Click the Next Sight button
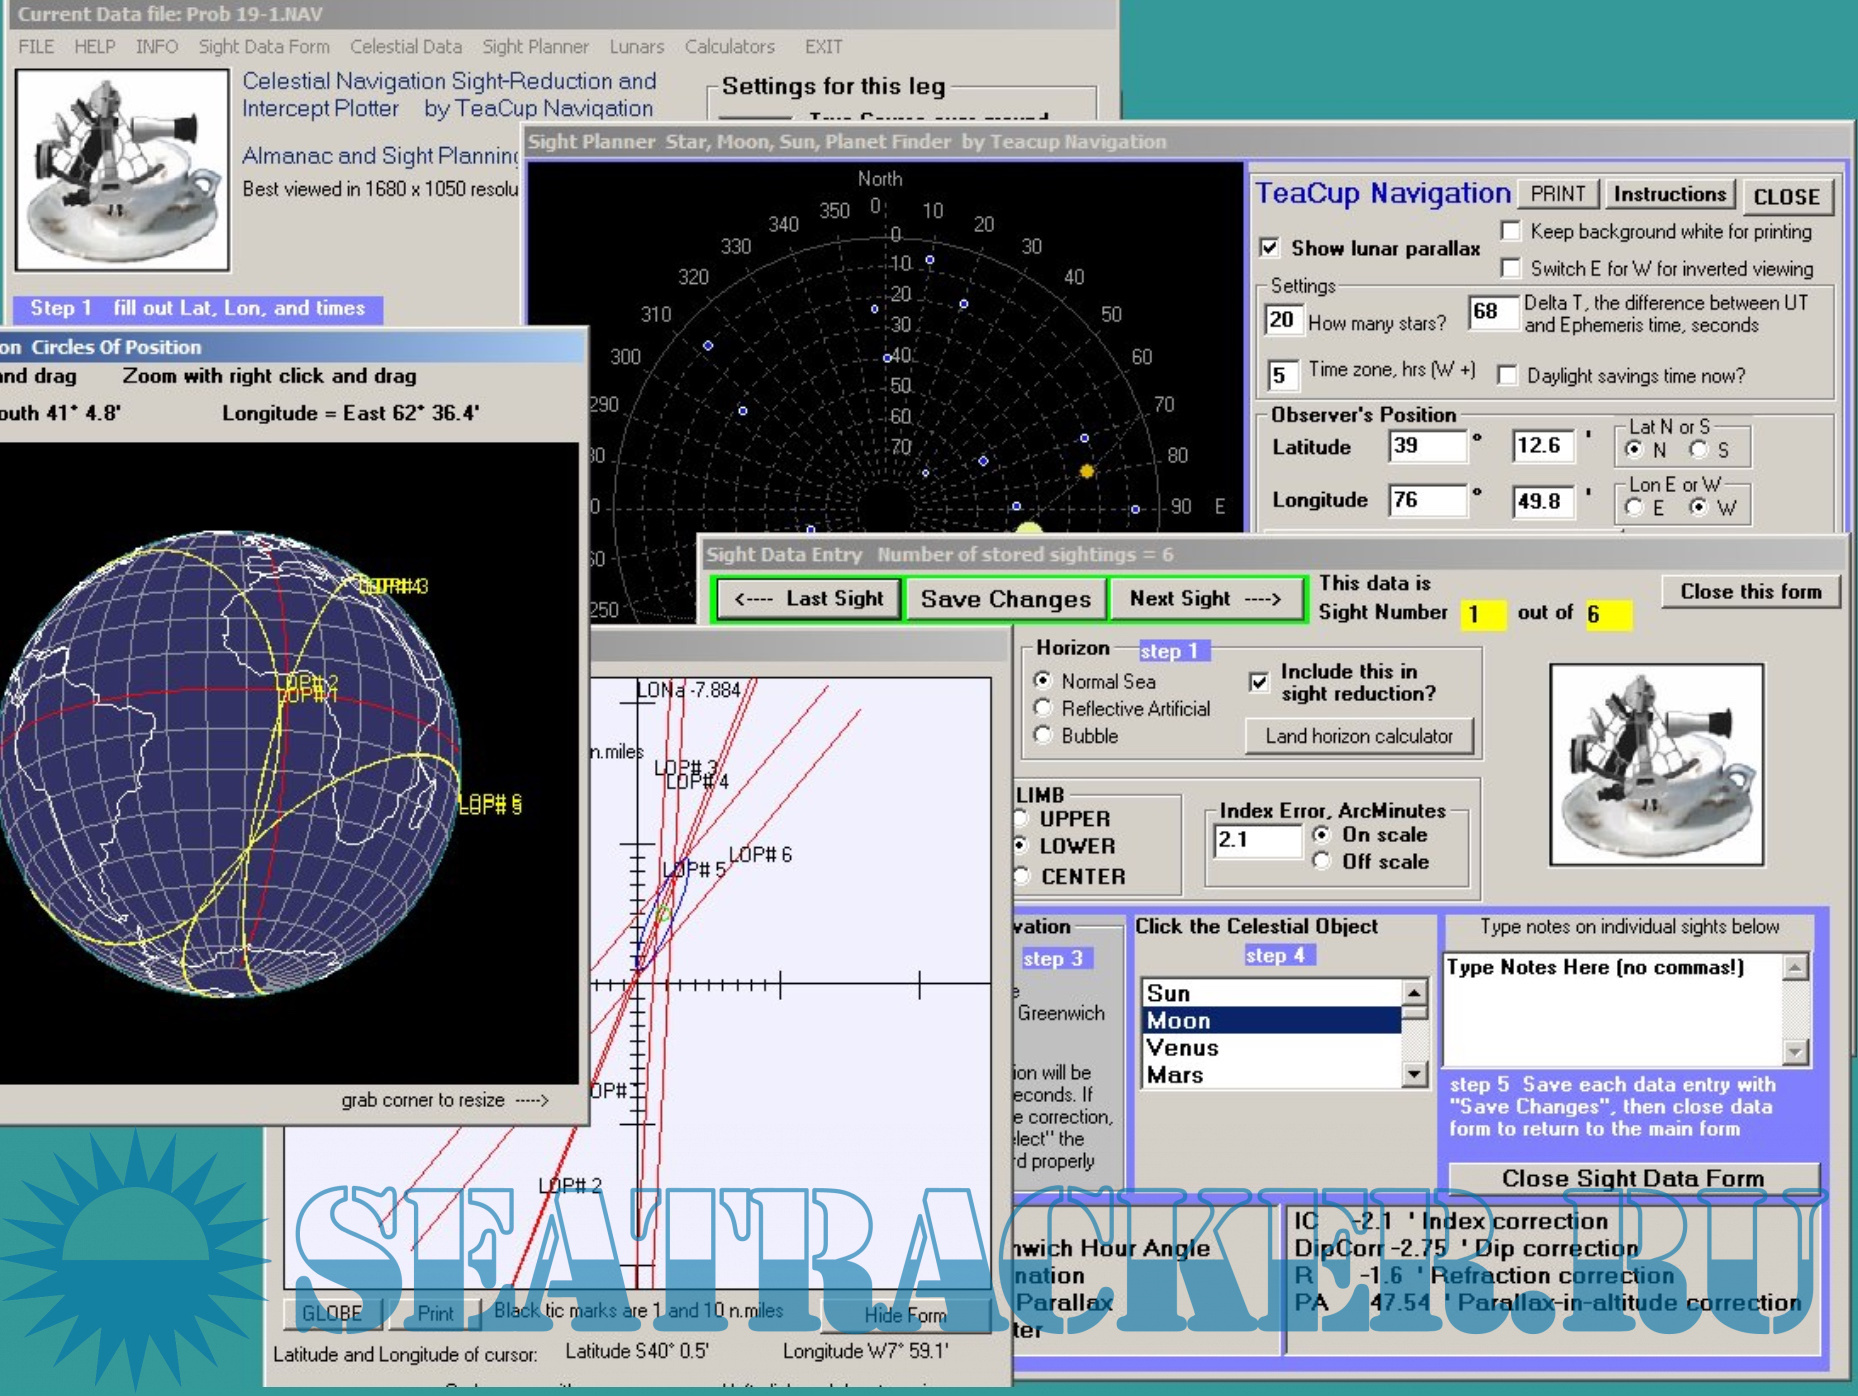This screenshot has width=1858, height=1396. coord(1205,599)
